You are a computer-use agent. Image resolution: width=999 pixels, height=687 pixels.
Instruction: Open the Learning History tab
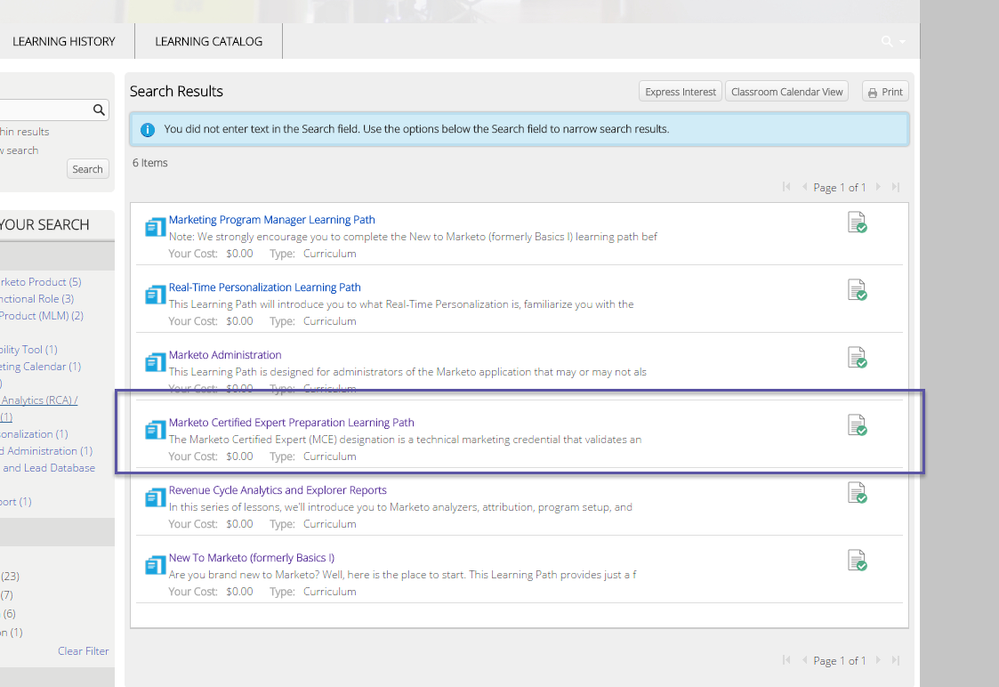click(x=64, y=41)
